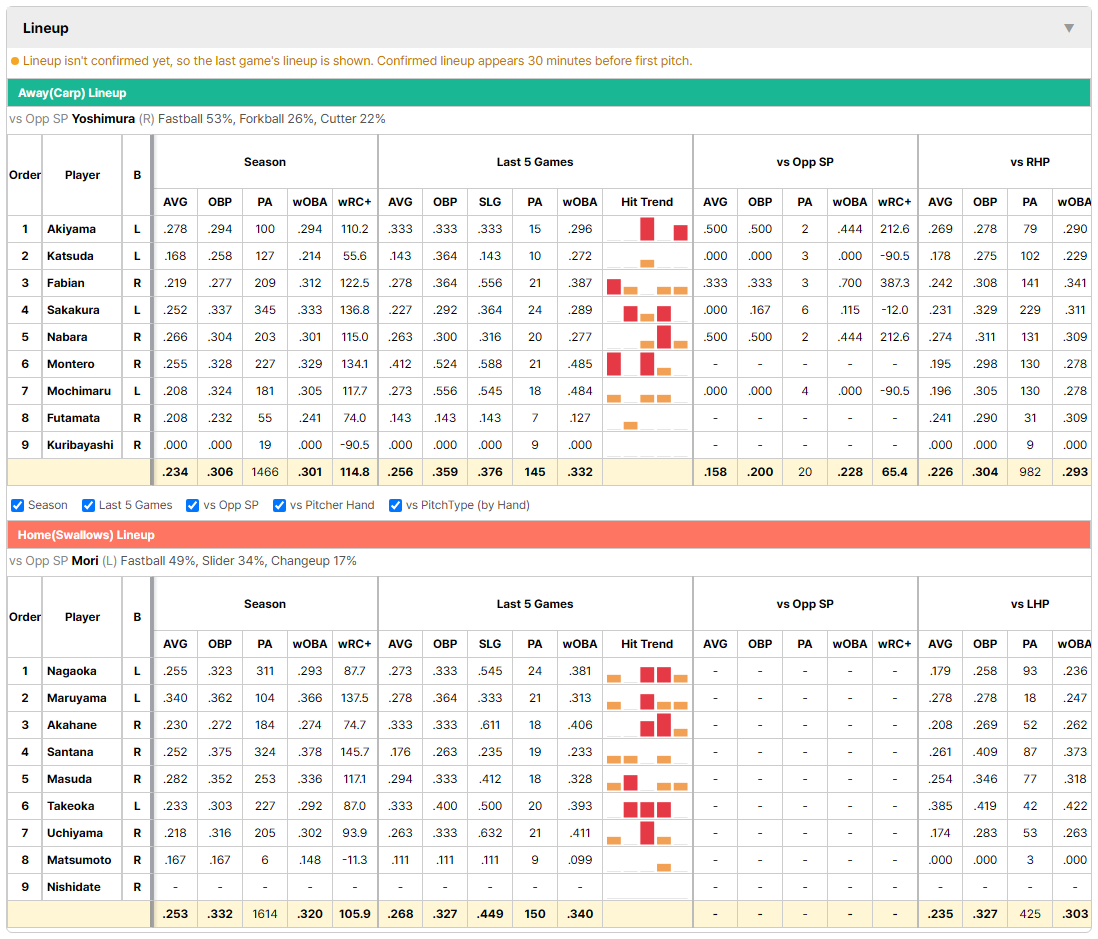Sort Carp table by season wRC+
This screenshot has height=939, width=1098.
[x=354, y=202]
